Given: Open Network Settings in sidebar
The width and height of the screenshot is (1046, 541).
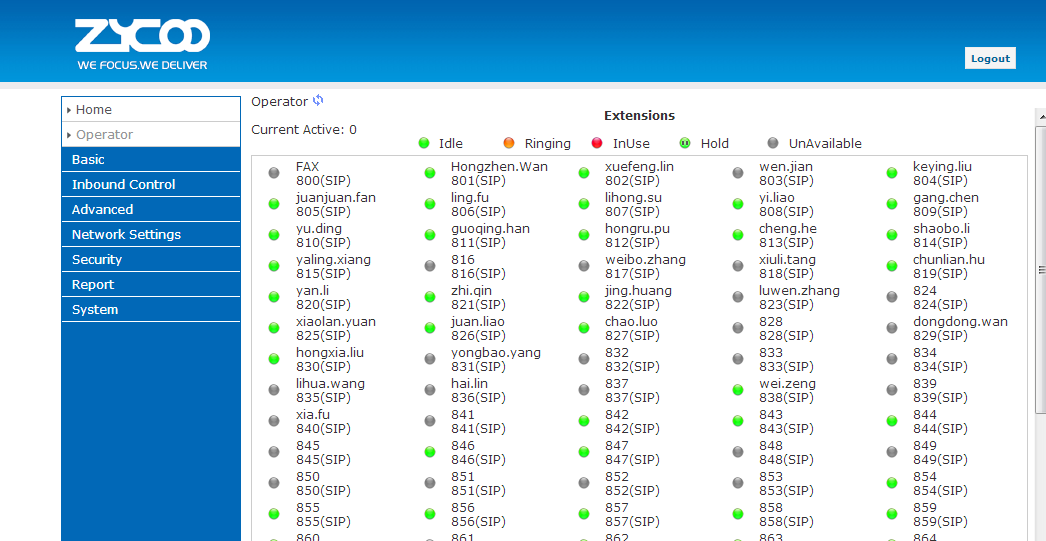Looking at the screenshot, I should pos(126,235).
